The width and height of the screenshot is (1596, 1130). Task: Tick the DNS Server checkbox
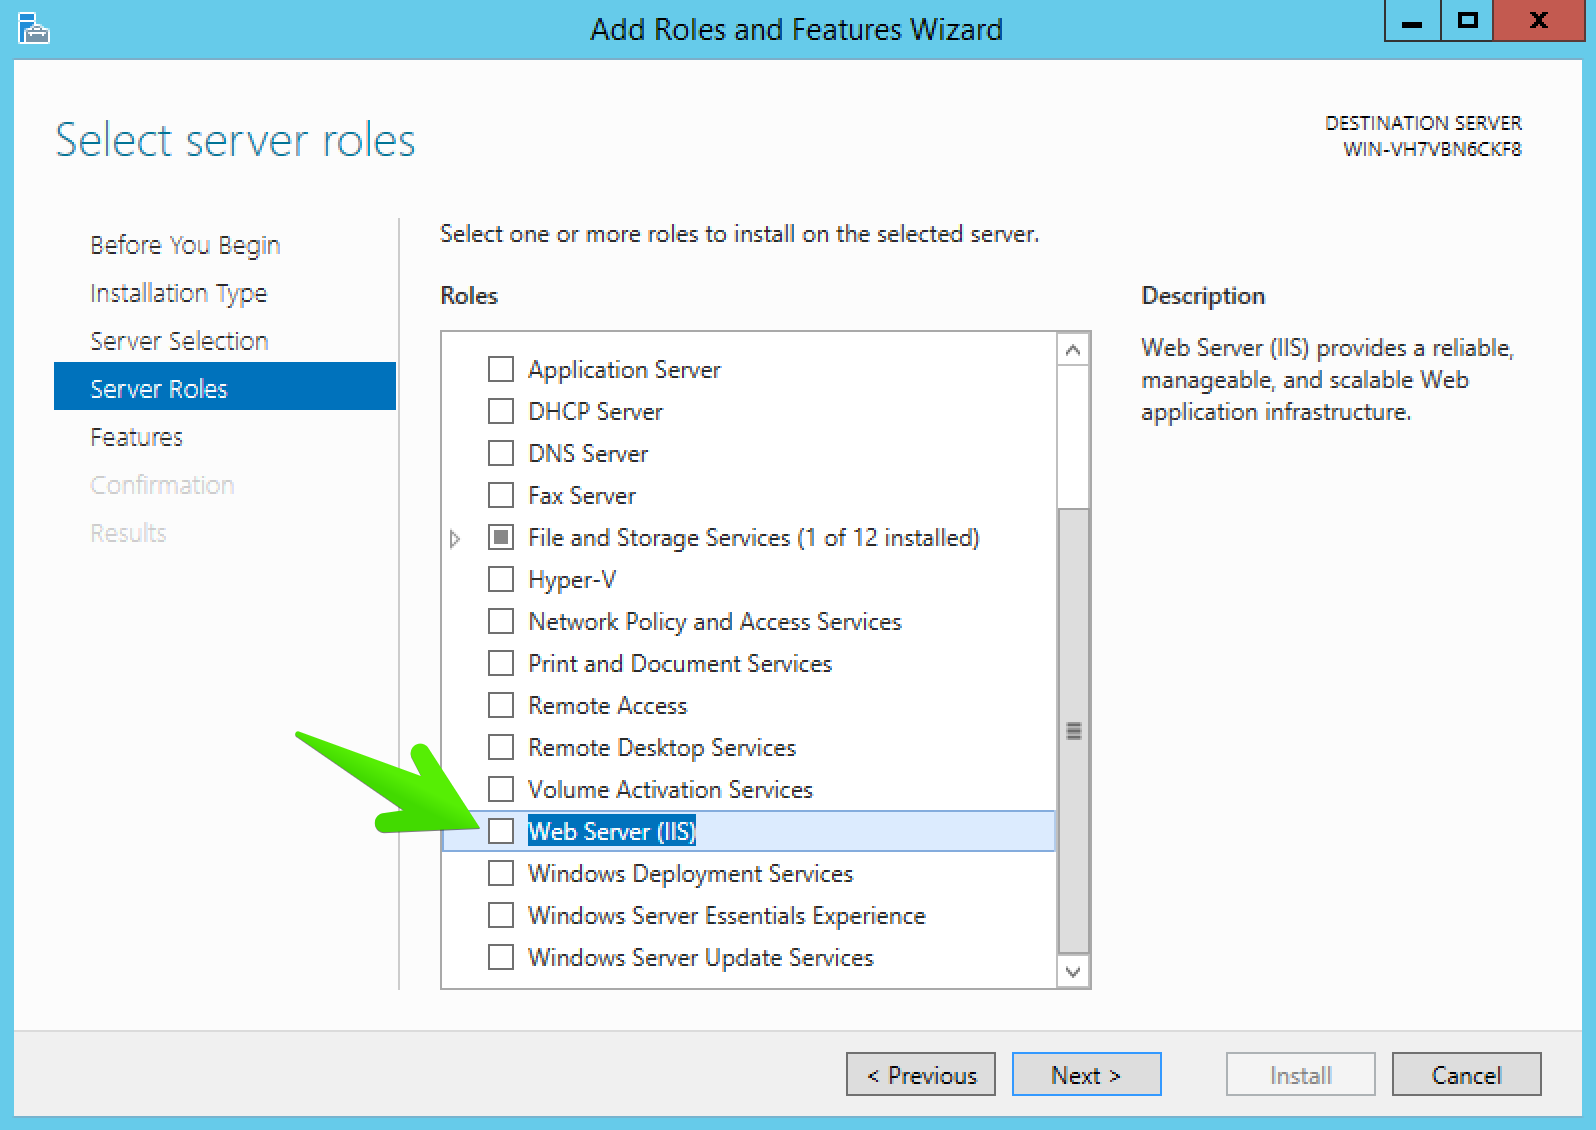point(501,453)
